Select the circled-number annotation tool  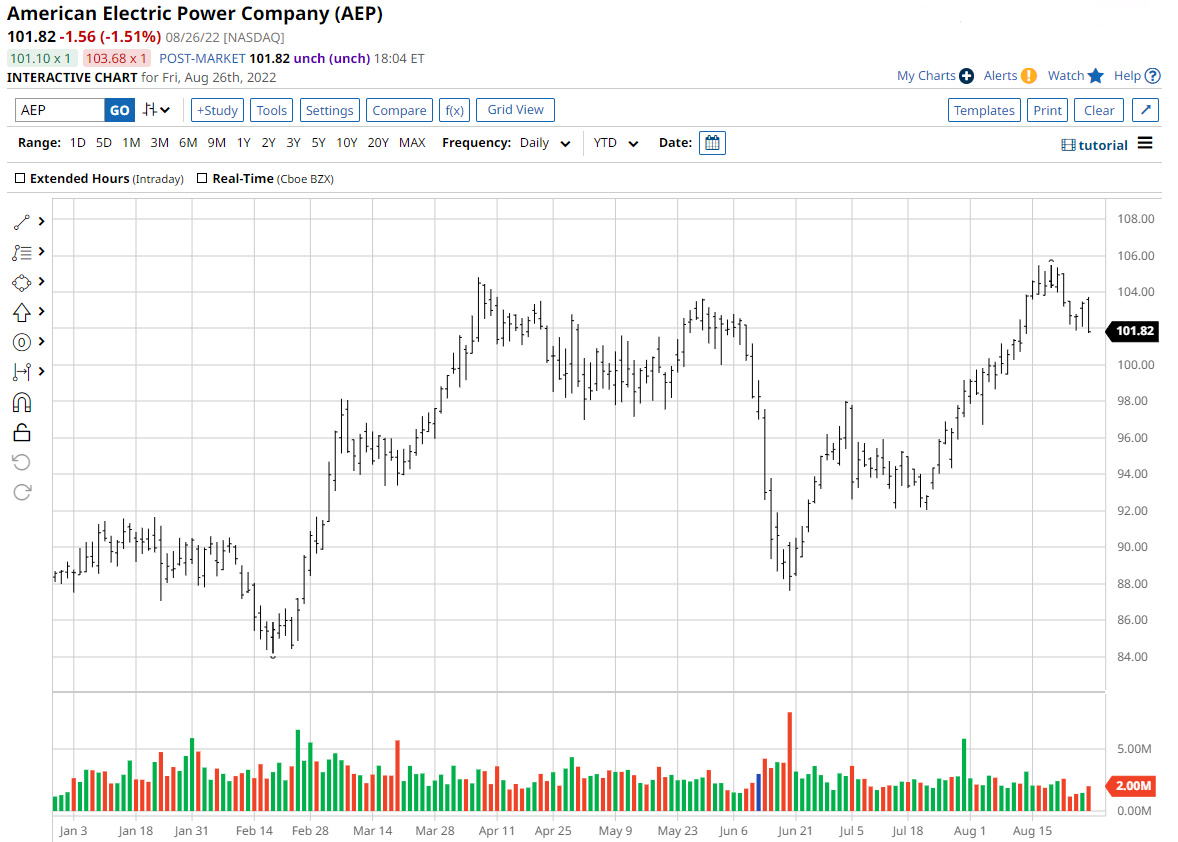tap(22, 343)
